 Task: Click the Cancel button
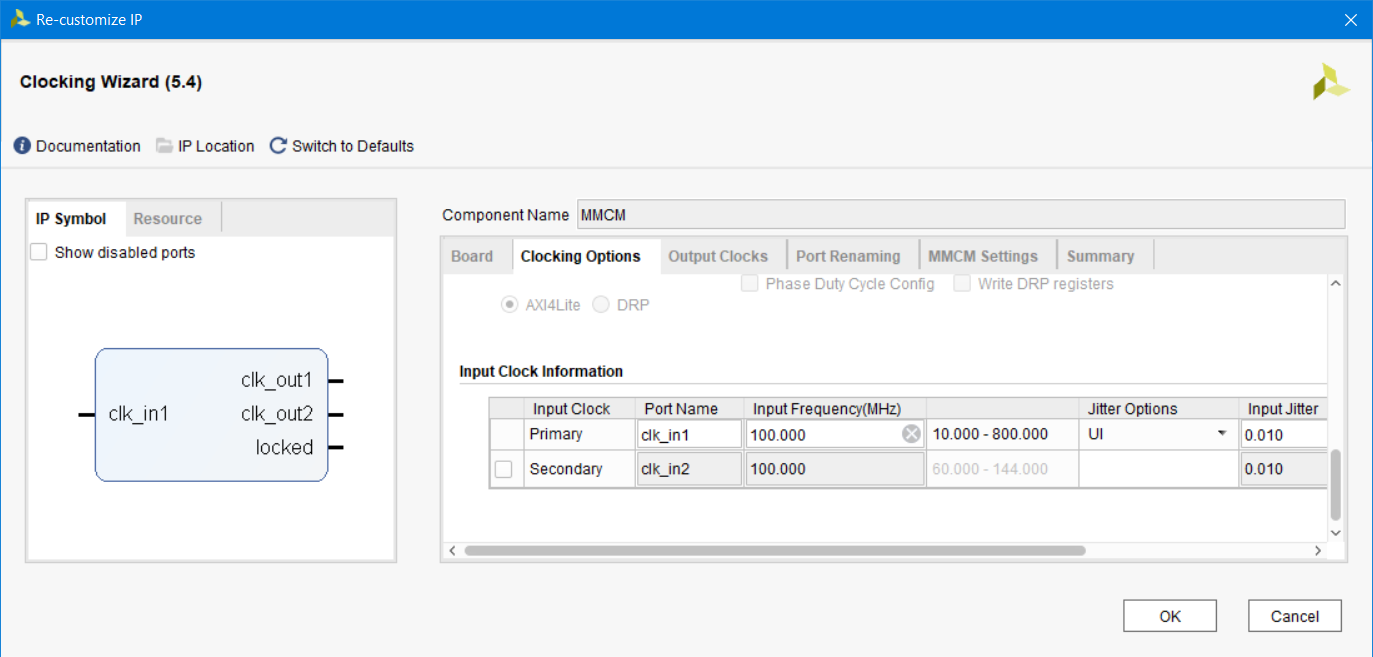click(x=1294, y=616)
